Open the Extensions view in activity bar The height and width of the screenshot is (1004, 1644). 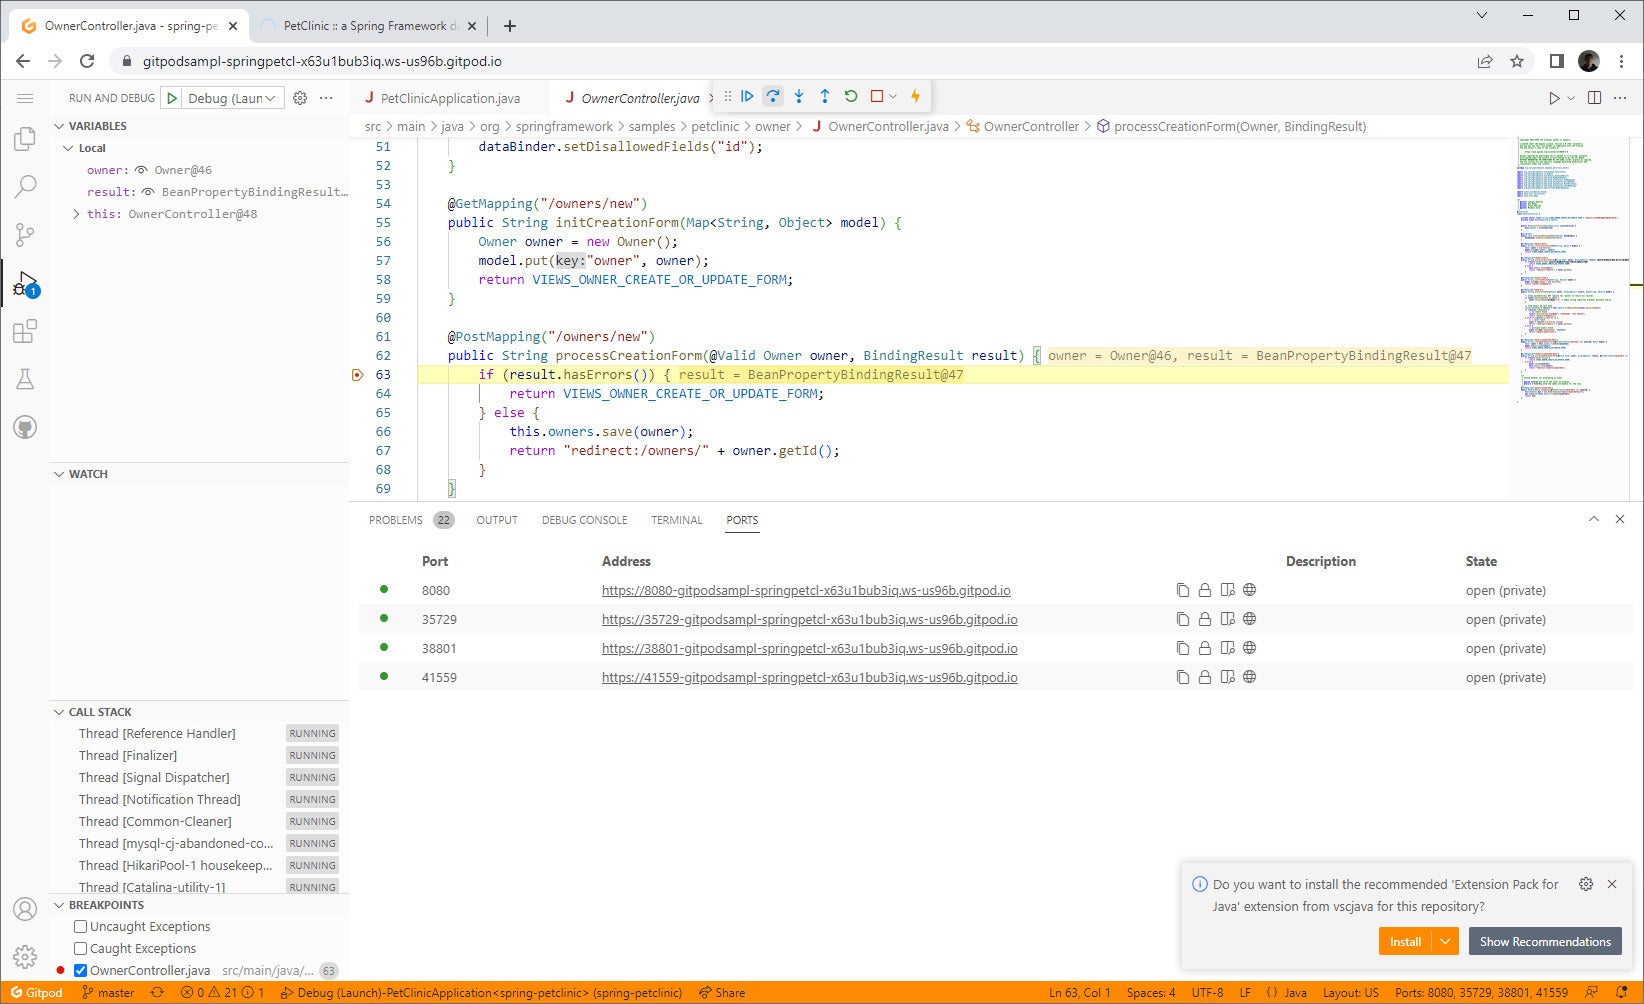coord(25,331)
